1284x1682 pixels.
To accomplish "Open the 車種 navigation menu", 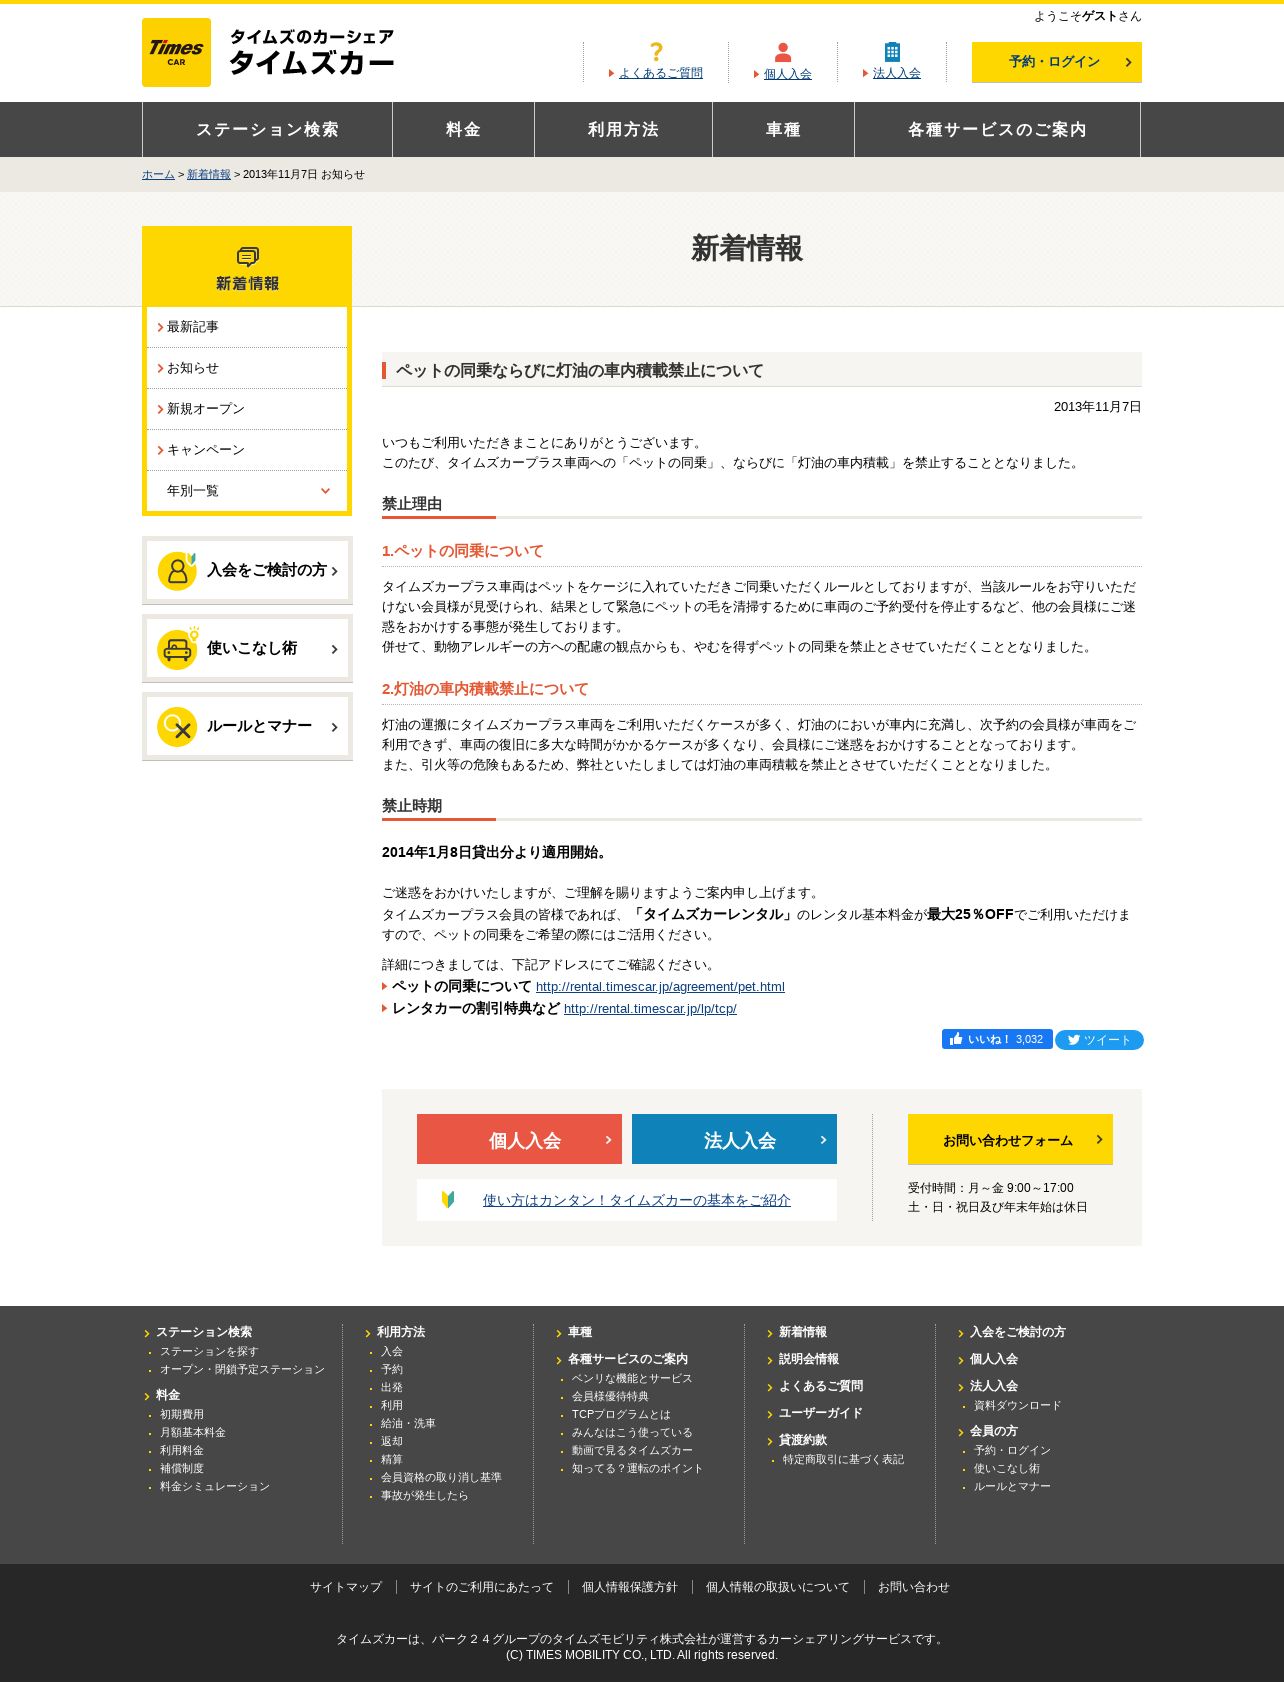I will [x=783, y=130].
